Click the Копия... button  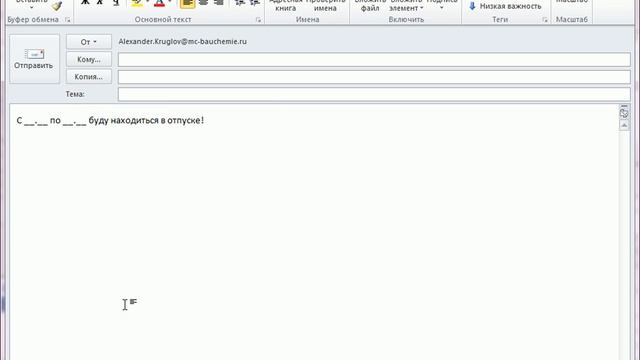[x=89, y=77]
